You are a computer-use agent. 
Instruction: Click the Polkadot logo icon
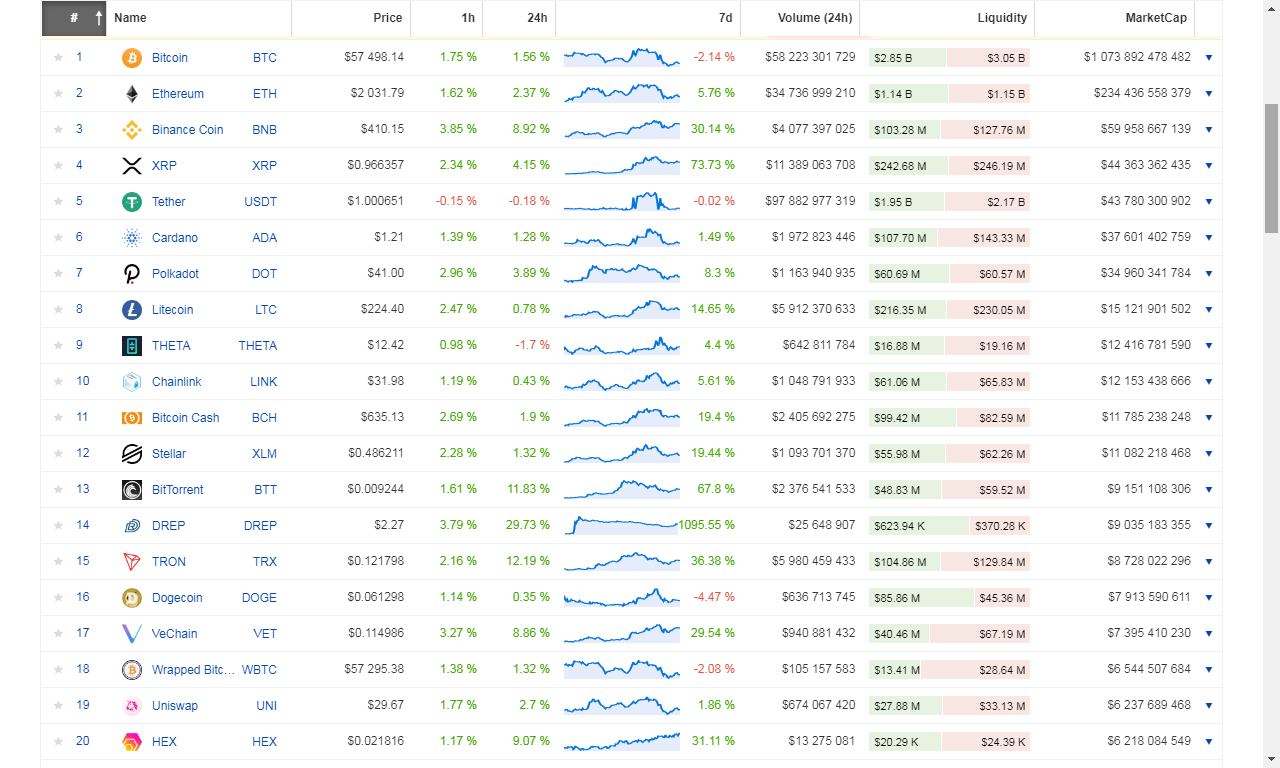pos(132,274)
